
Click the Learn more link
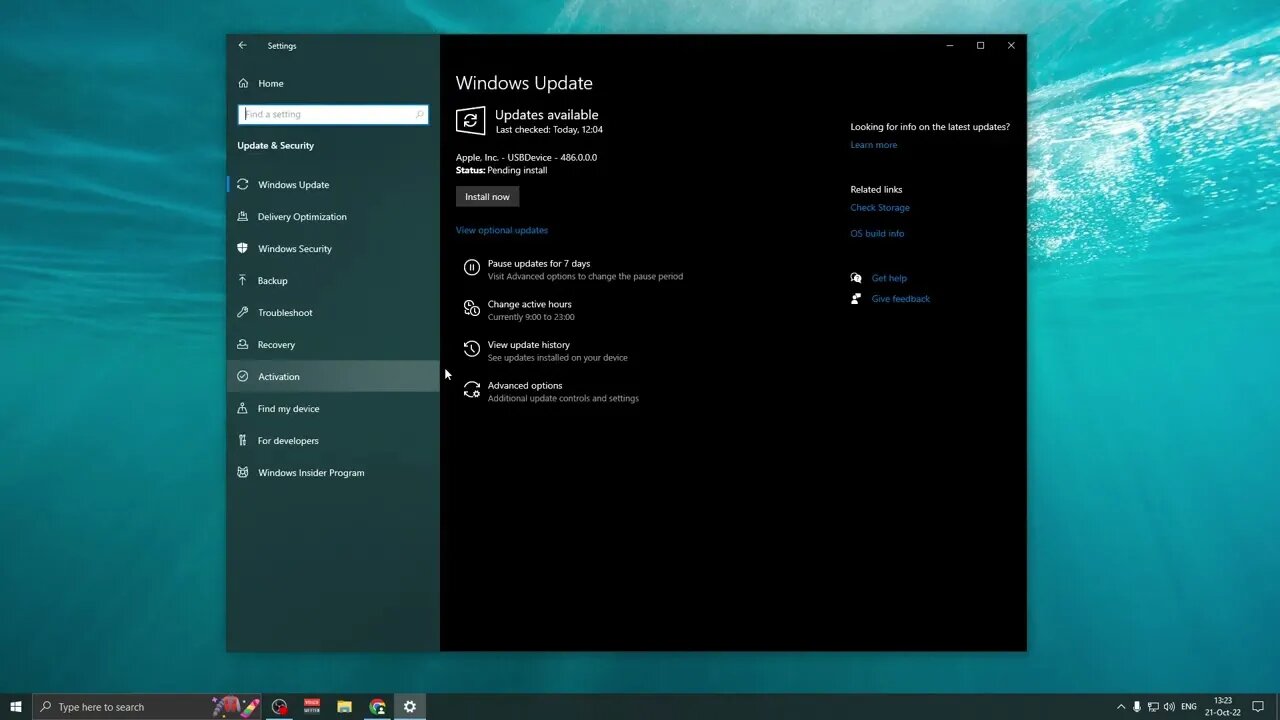(x=874, y=145)
